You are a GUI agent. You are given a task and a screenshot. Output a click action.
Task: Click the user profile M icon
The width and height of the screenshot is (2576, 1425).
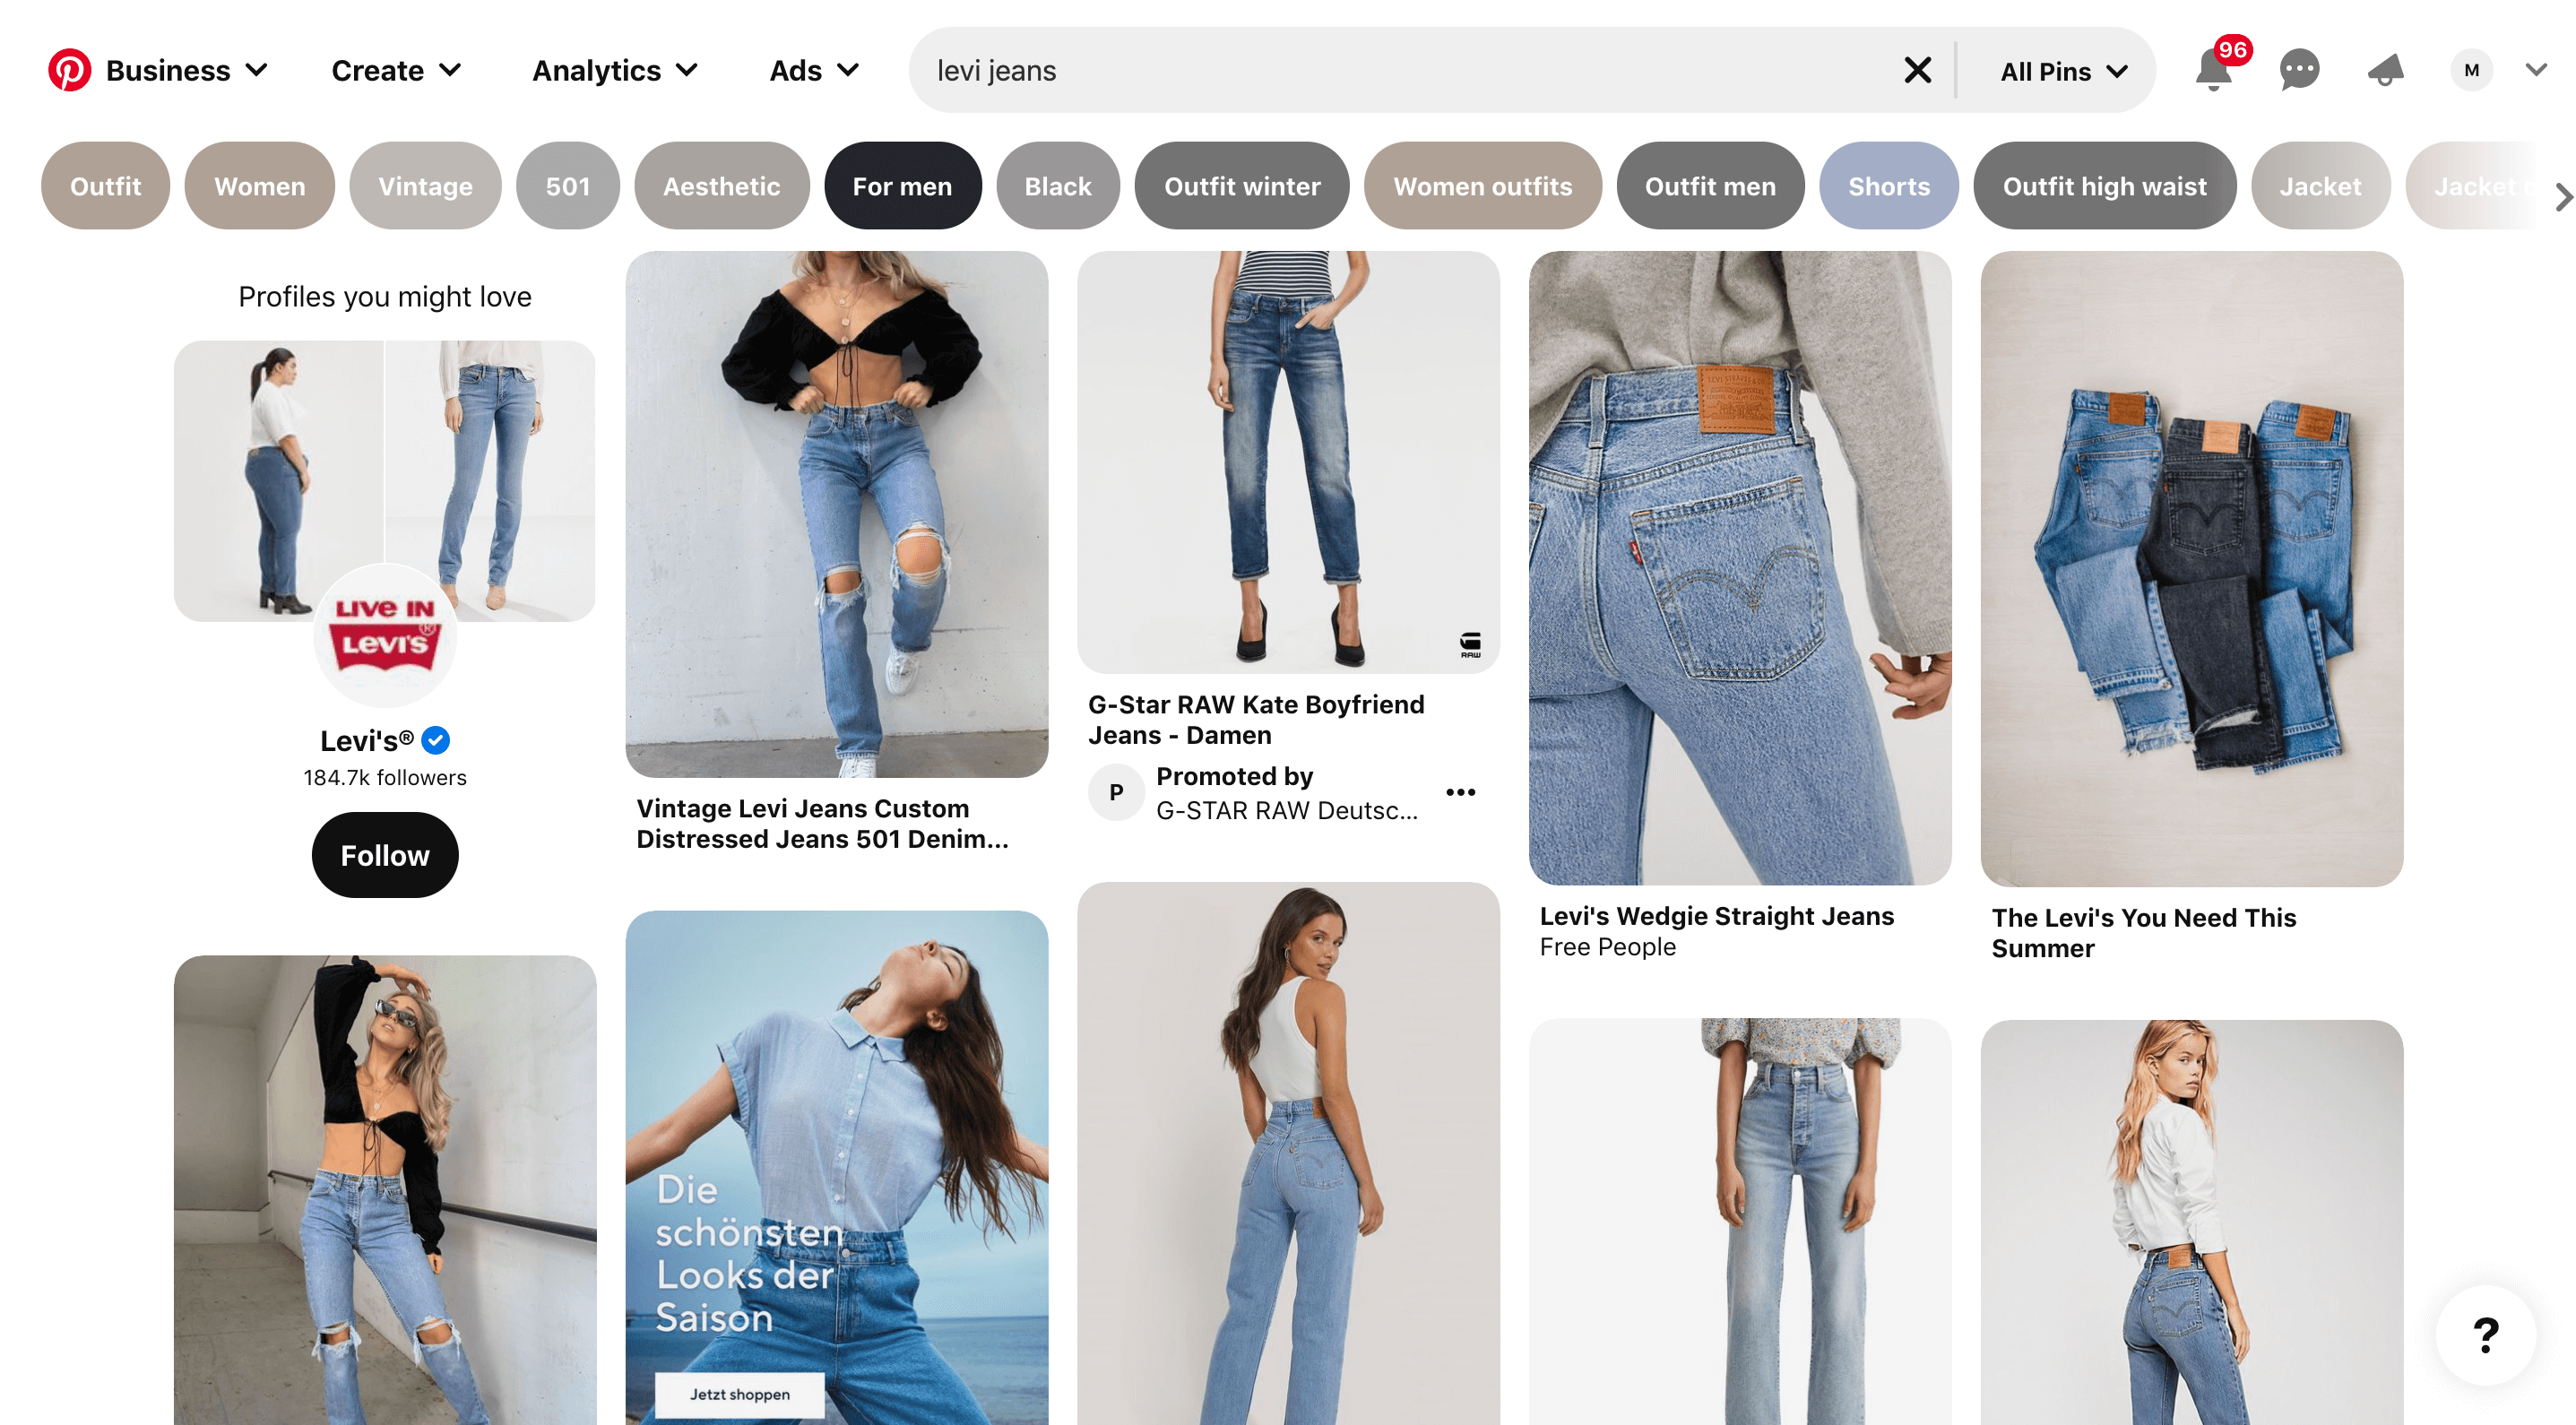tap(2471, 70)
